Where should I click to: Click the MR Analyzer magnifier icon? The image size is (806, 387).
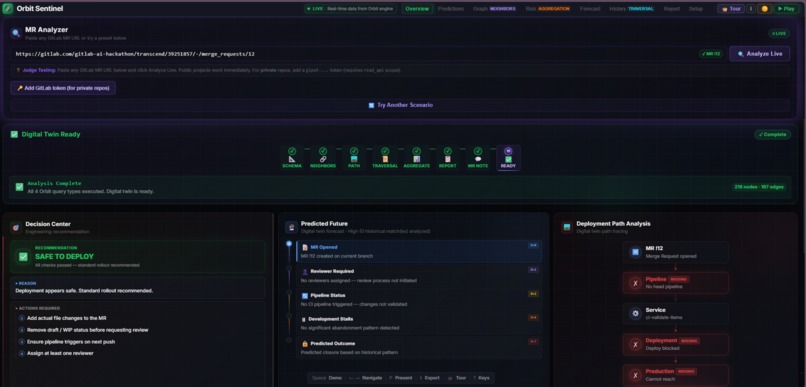pos(16,33)
